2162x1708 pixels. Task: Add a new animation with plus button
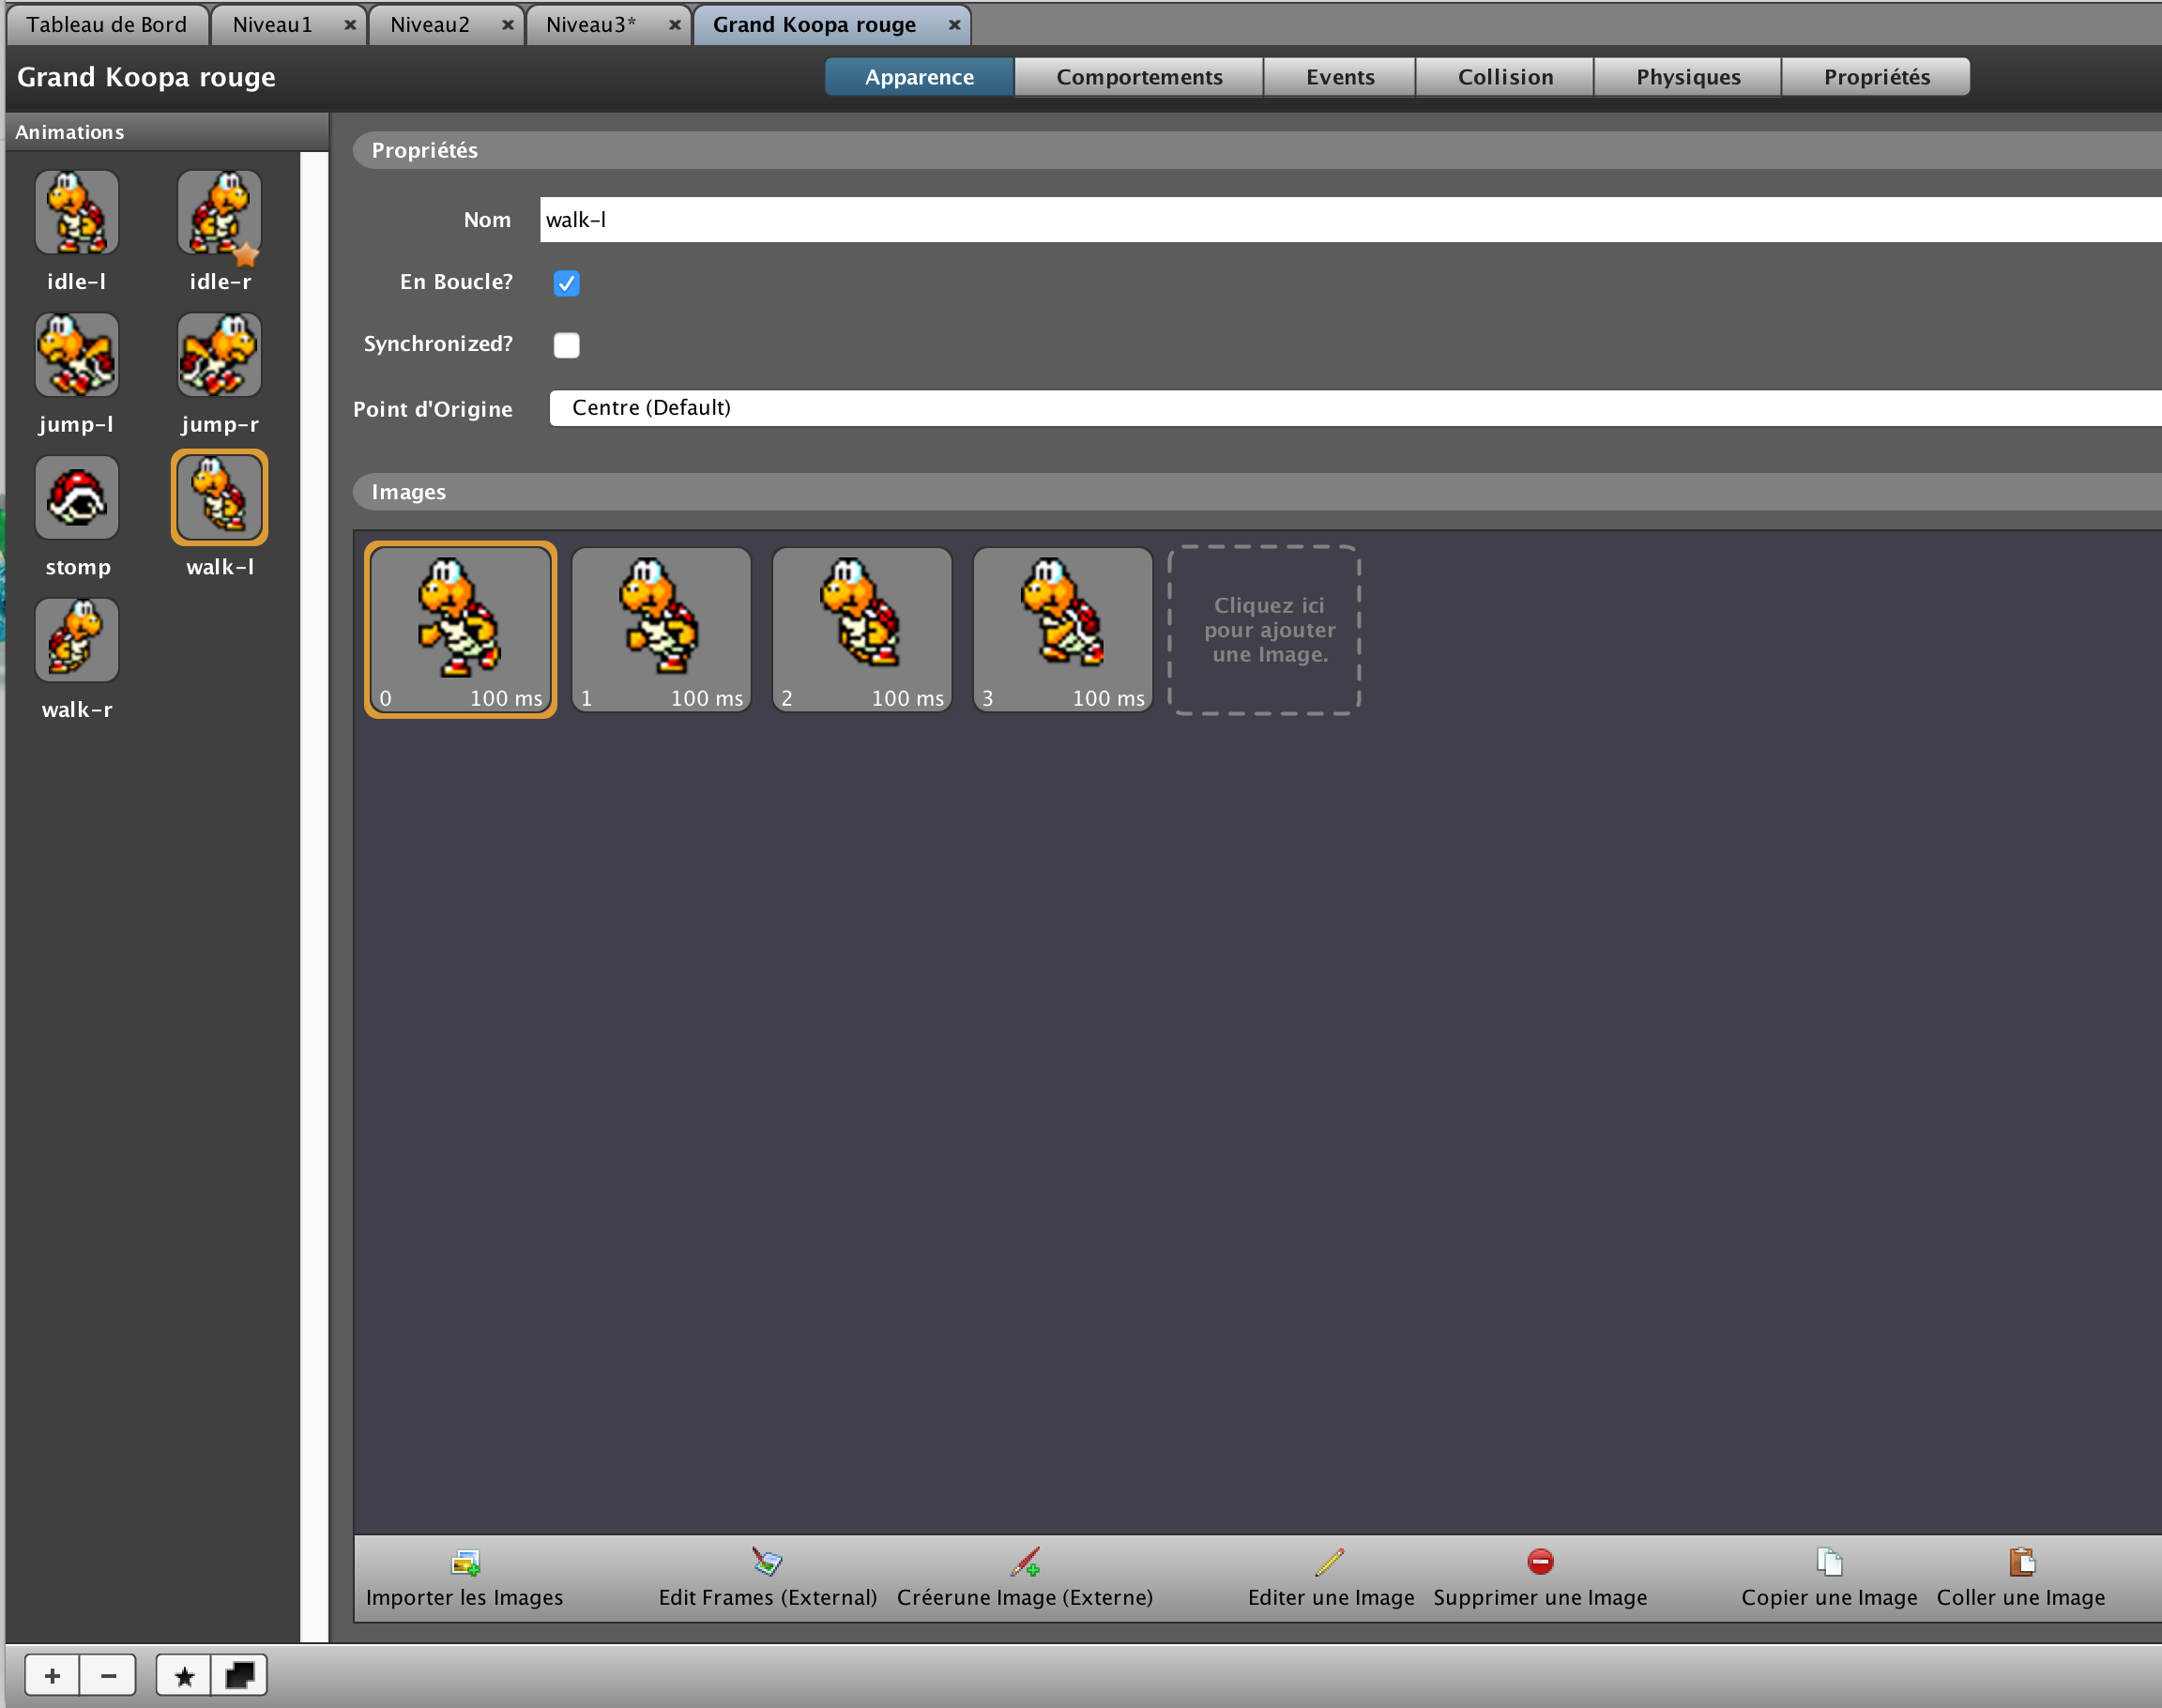coord(52,1676)
